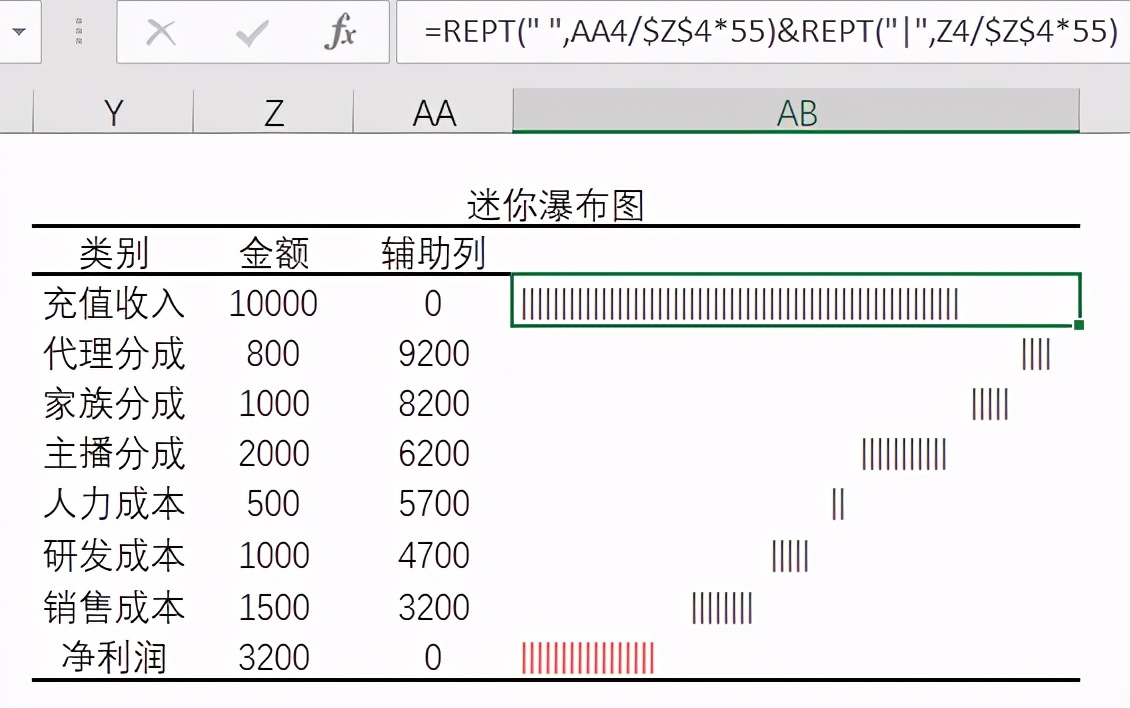Viewport: 1130px width, 708px height.
Task: Select cell with amount 500
Action: (x=273, y=503)
